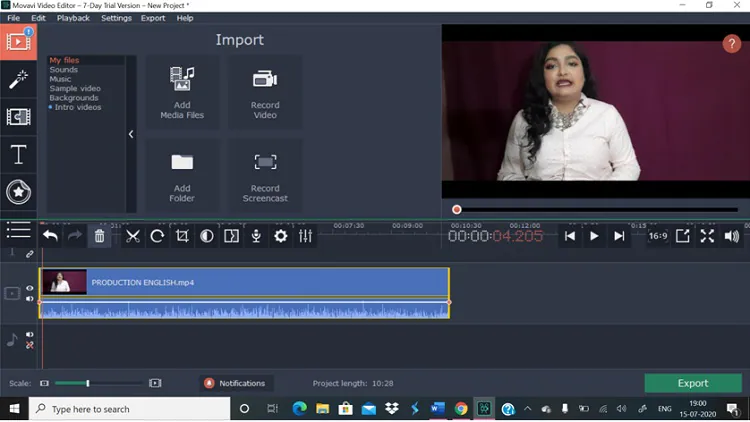Open the Import media tab icon

[x=18, y=42]
